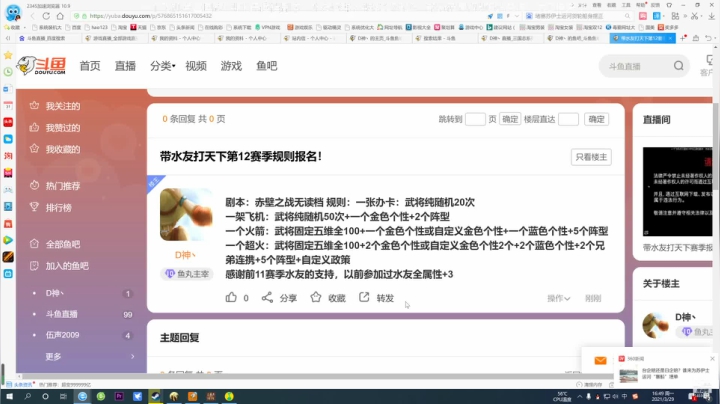The image size is (720, 404).
Task: Open the Windows Start menu
Action: 9,396
